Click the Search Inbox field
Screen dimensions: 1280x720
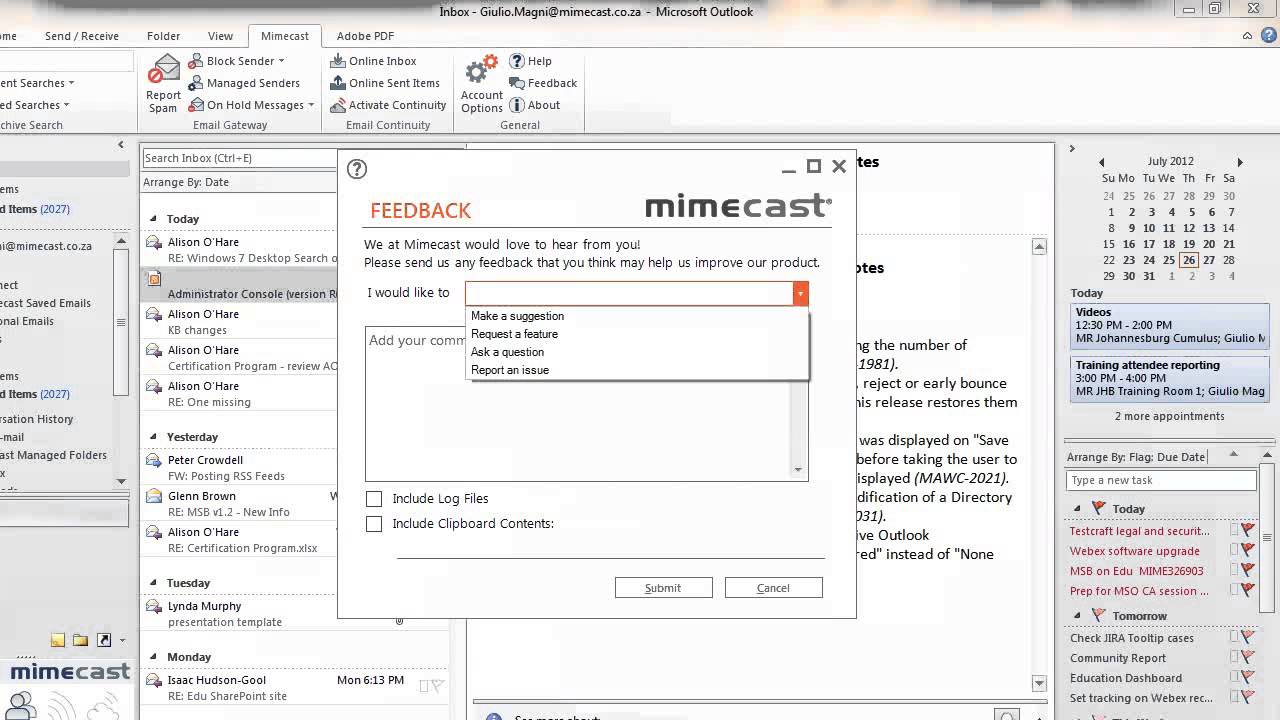[240, 158]
